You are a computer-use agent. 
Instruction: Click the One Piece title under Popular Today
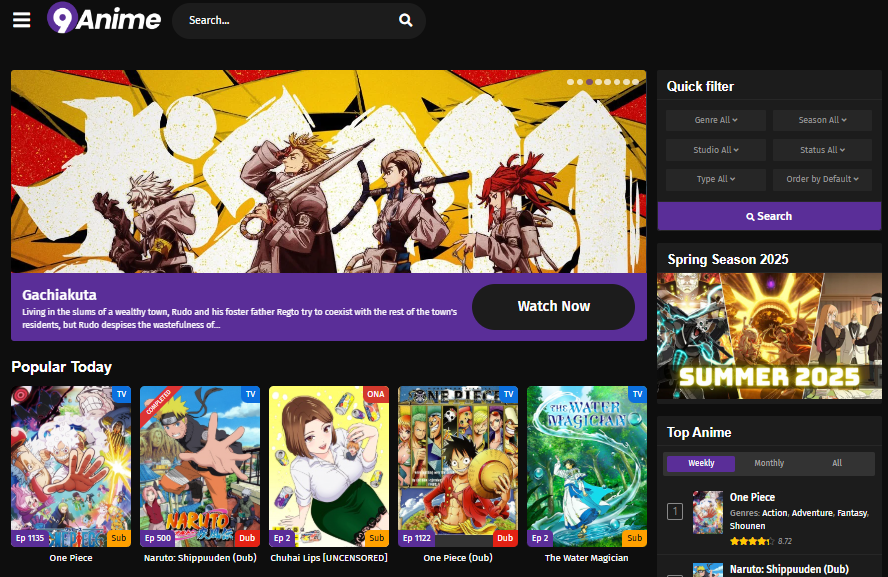coord(71,558)
